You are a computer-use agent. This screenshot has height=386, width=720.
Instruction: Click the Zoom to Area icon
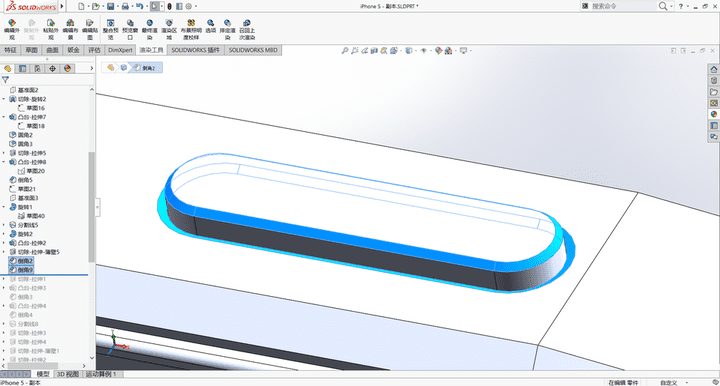[354, 50]
